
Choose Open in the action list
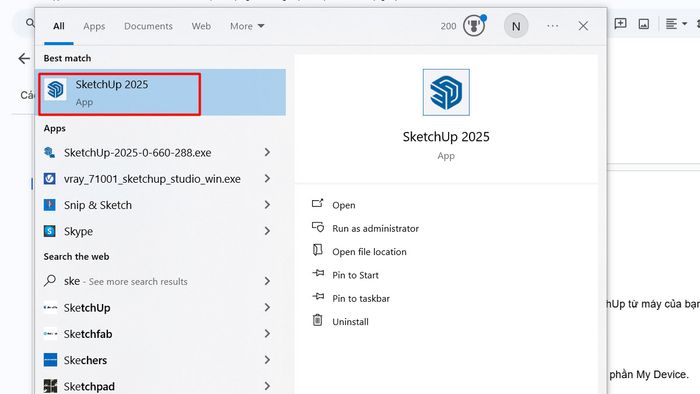click(344, 205)
